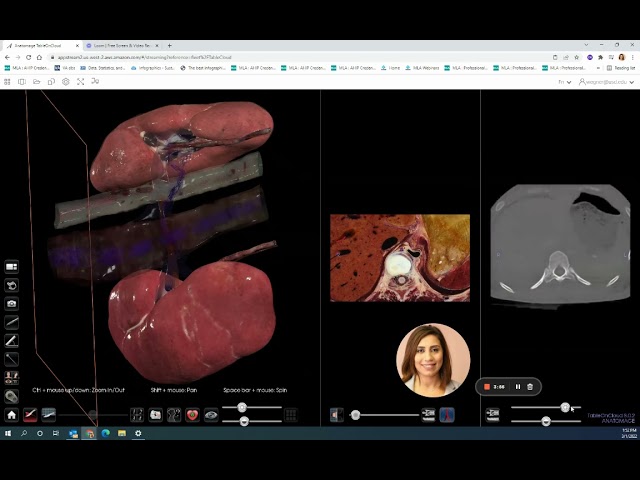The width and height of the screenshot is (640, 480).
Task: Open the user account dropdown
Action: coord(607,82)
